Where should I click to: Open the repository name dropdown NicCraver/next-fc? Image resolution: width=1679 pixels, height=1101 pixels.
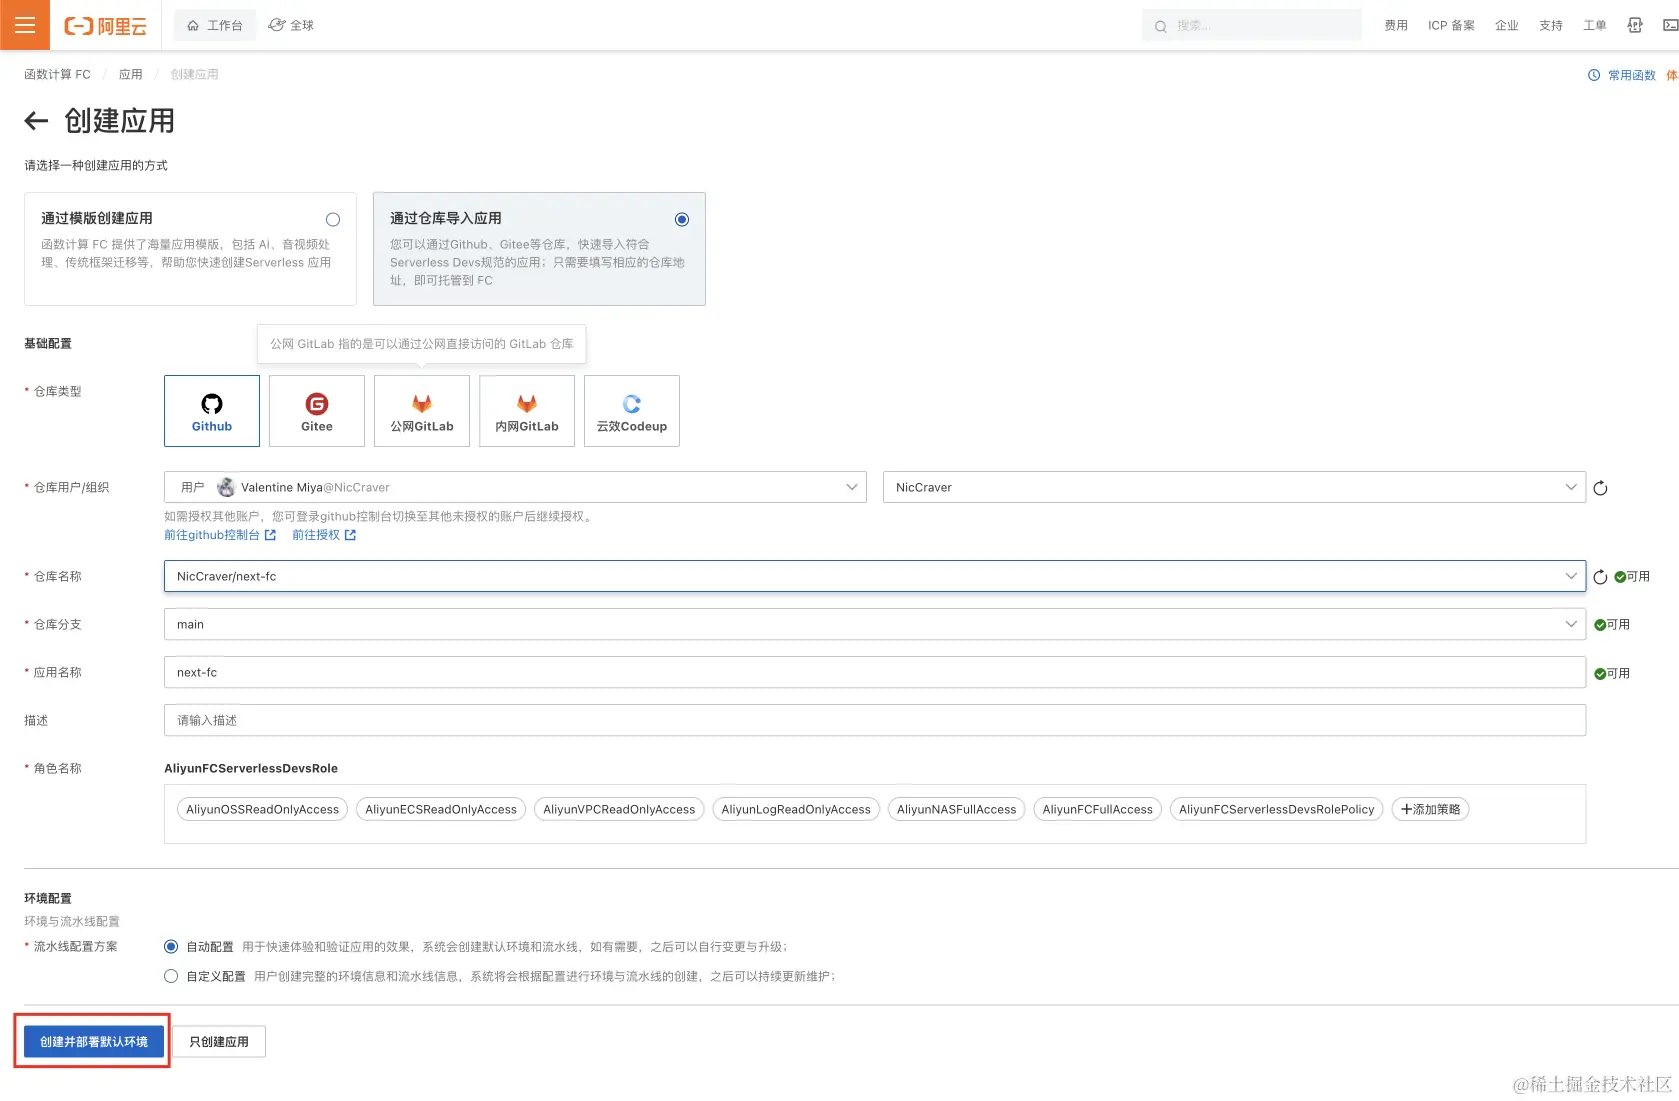click(x=875, y=576)
